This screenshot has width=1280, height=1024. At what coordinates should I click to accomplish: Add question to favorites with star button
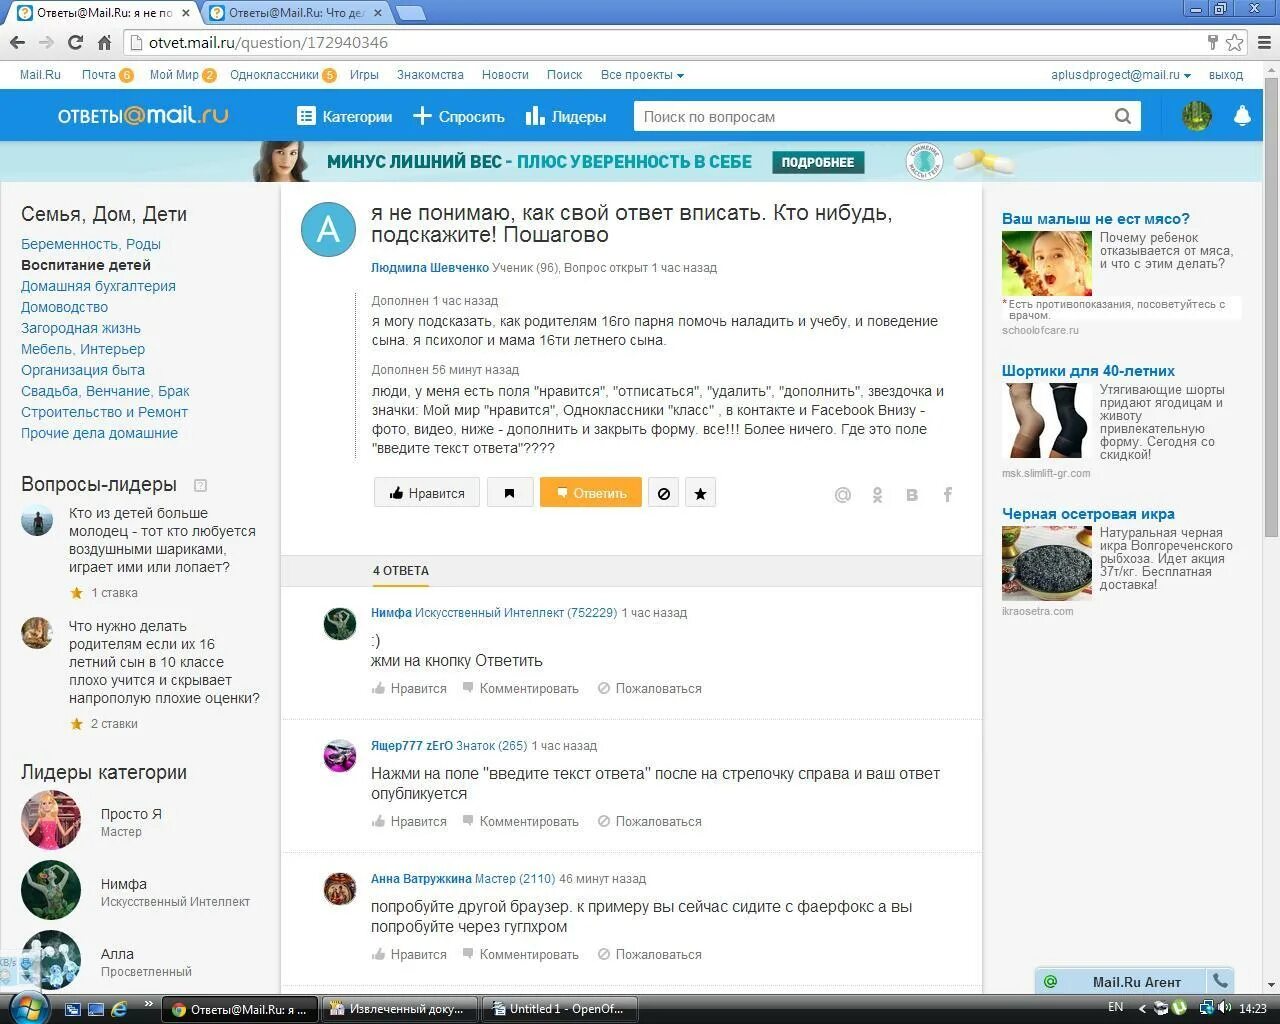[x=700, y=493]
